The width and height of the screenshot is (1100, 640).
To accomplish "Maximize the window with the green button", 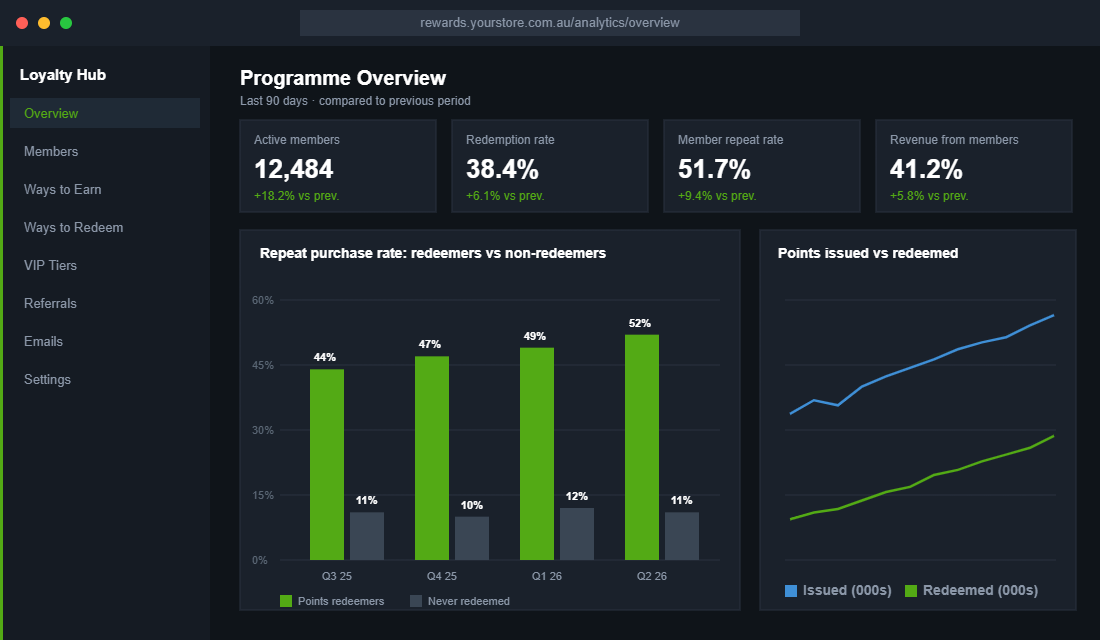I will coord(66,23).
